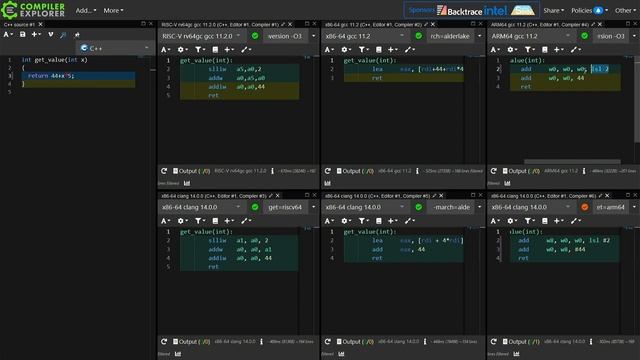Click Output button in x86-64 gcc 11.2 pane
The height and width of the screenshot is (360, 640).
[x=355, y=171]
